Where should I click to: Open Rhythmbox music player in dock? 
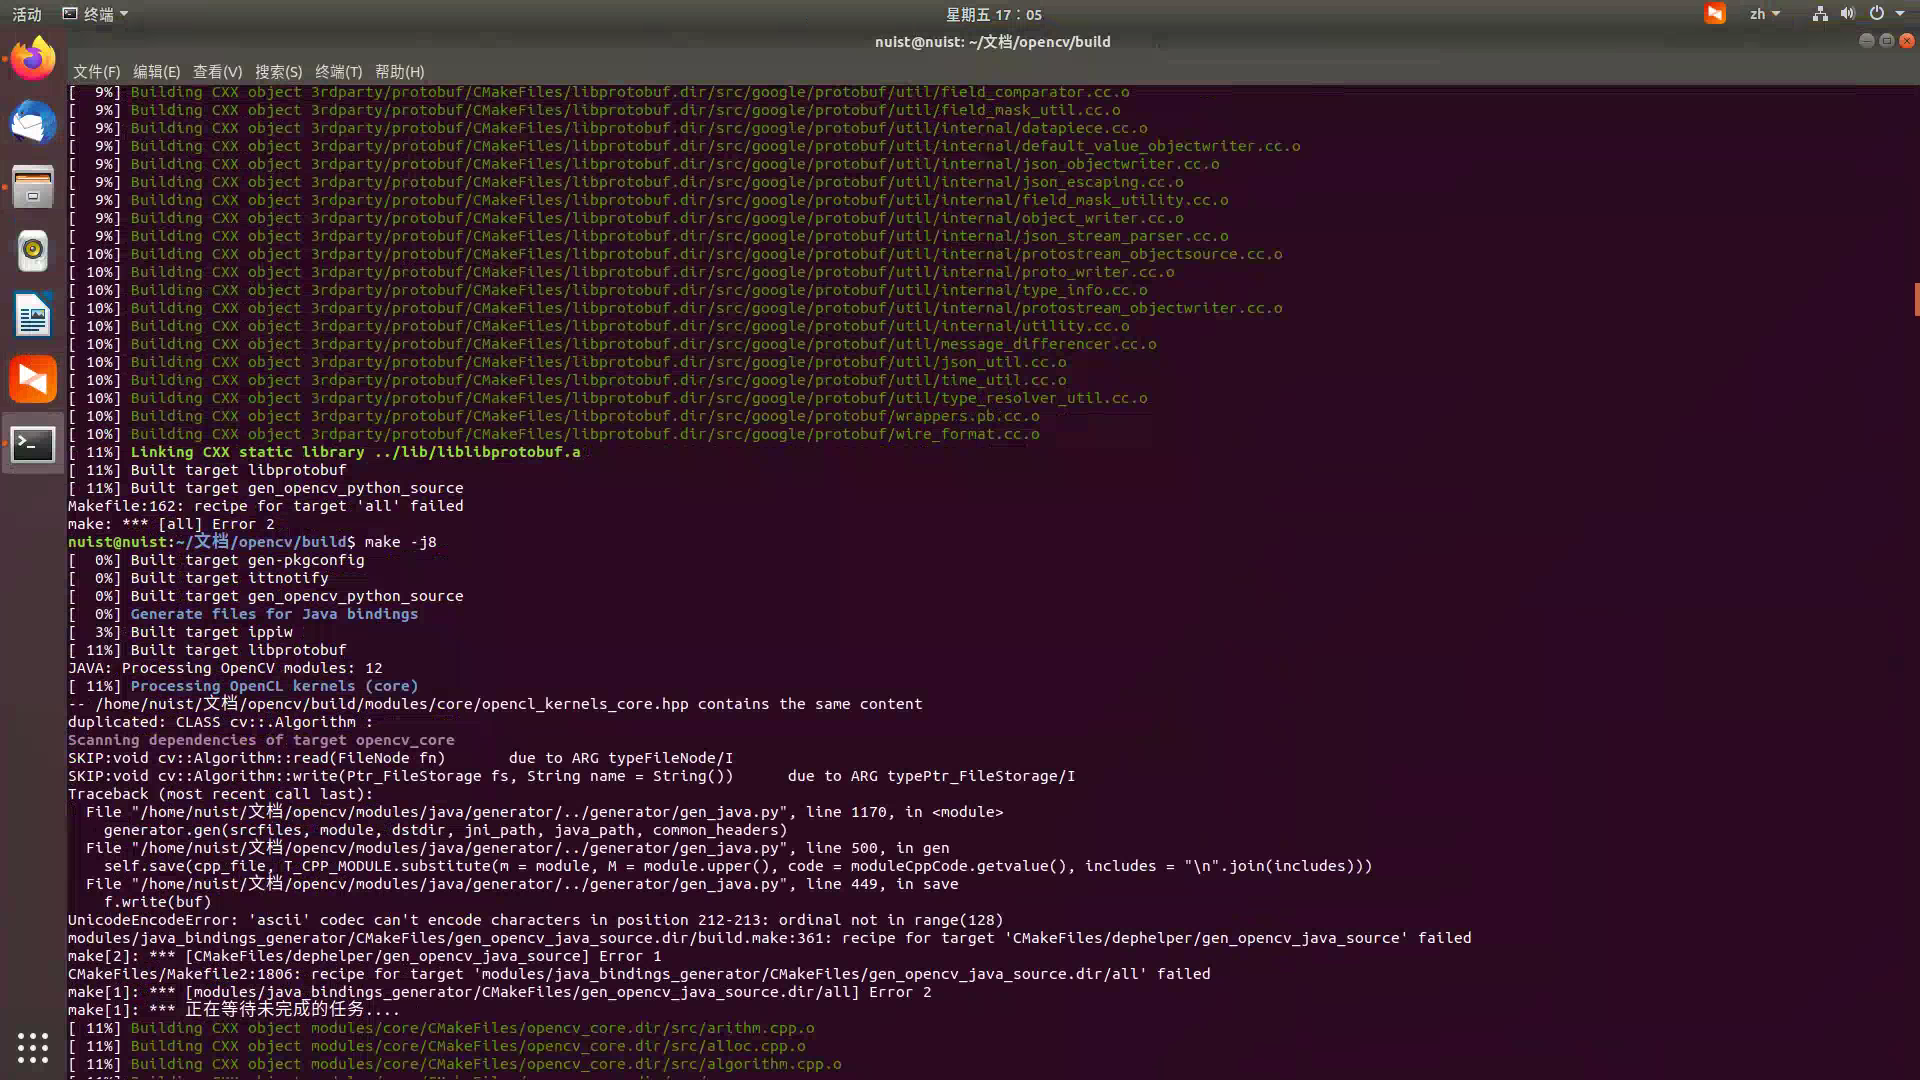tap(33, 251)
